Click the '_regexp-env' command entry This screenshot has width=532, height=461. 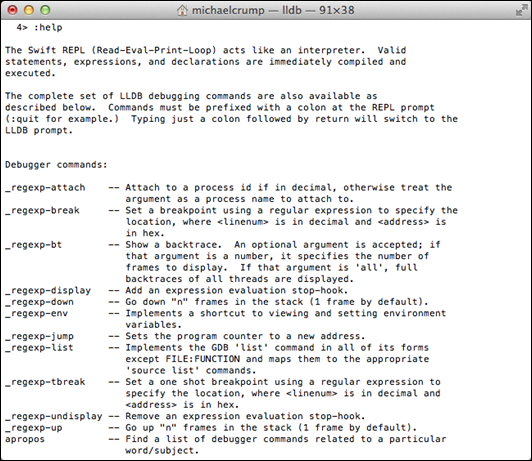tap(37, 313)
